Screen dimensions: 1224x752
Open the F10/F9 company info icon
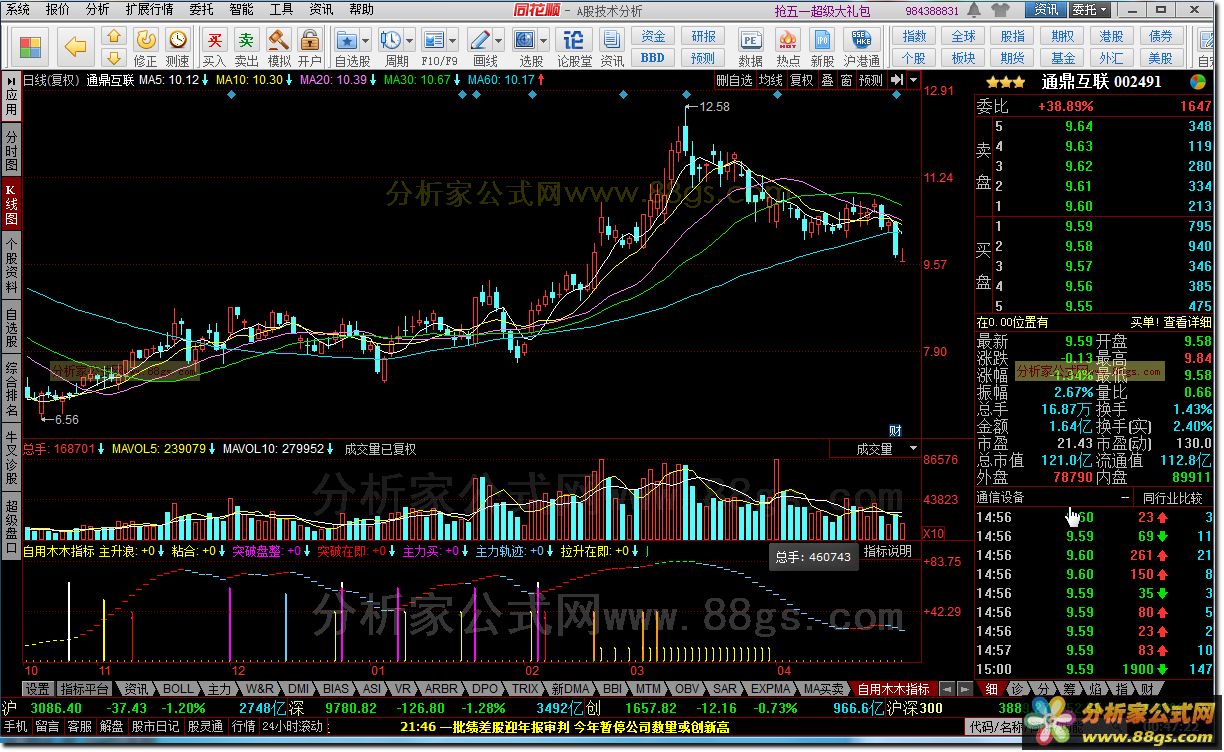click(x=434, y=40)
